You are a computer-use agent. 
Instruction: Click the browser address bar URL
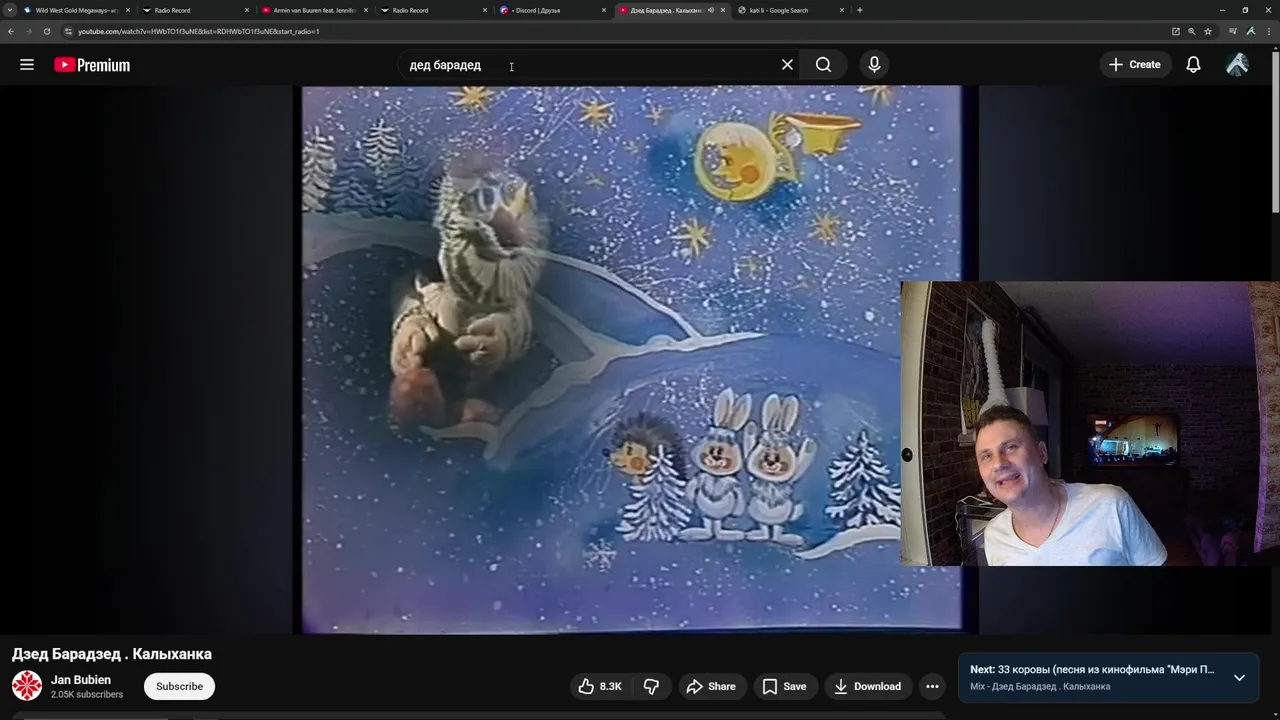pos(198,31)
